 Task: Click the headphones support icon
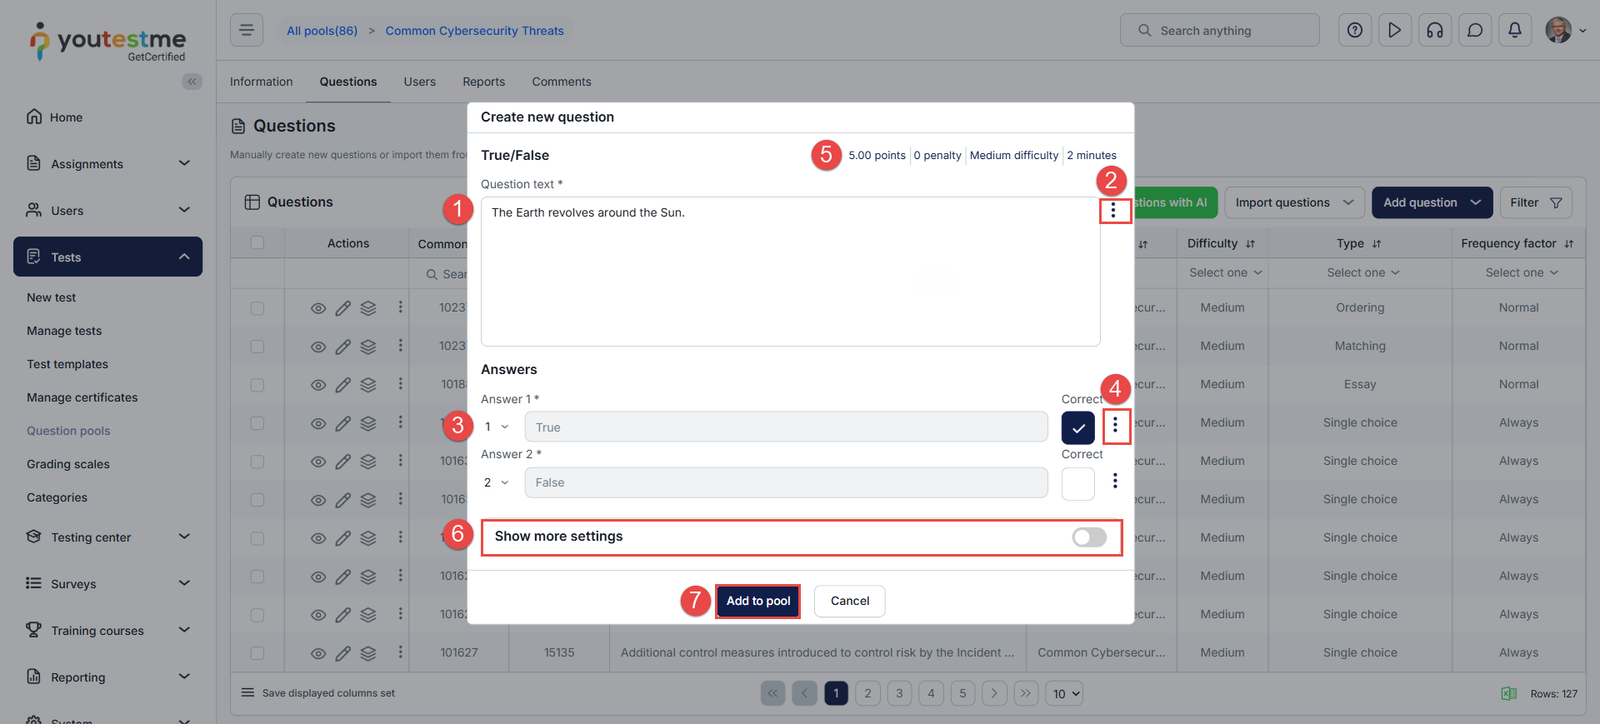[x=1434, y=30]
